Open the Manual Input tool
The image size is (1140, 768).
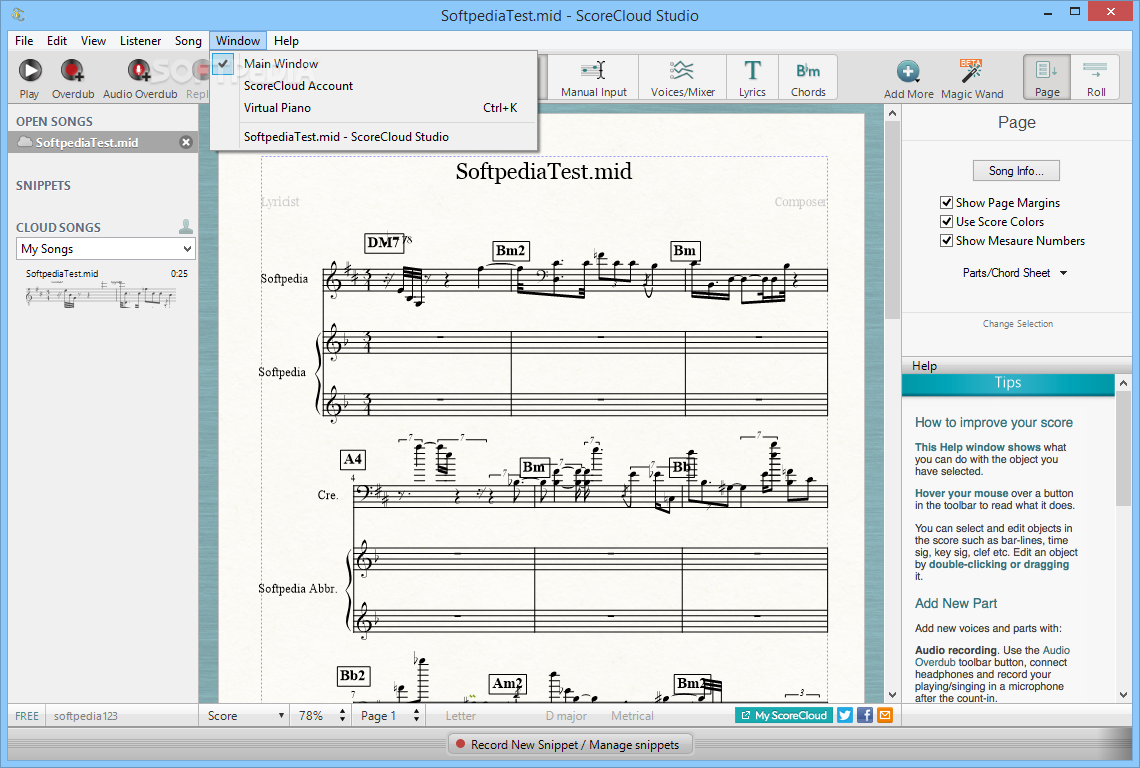click(x=593, y=77)
